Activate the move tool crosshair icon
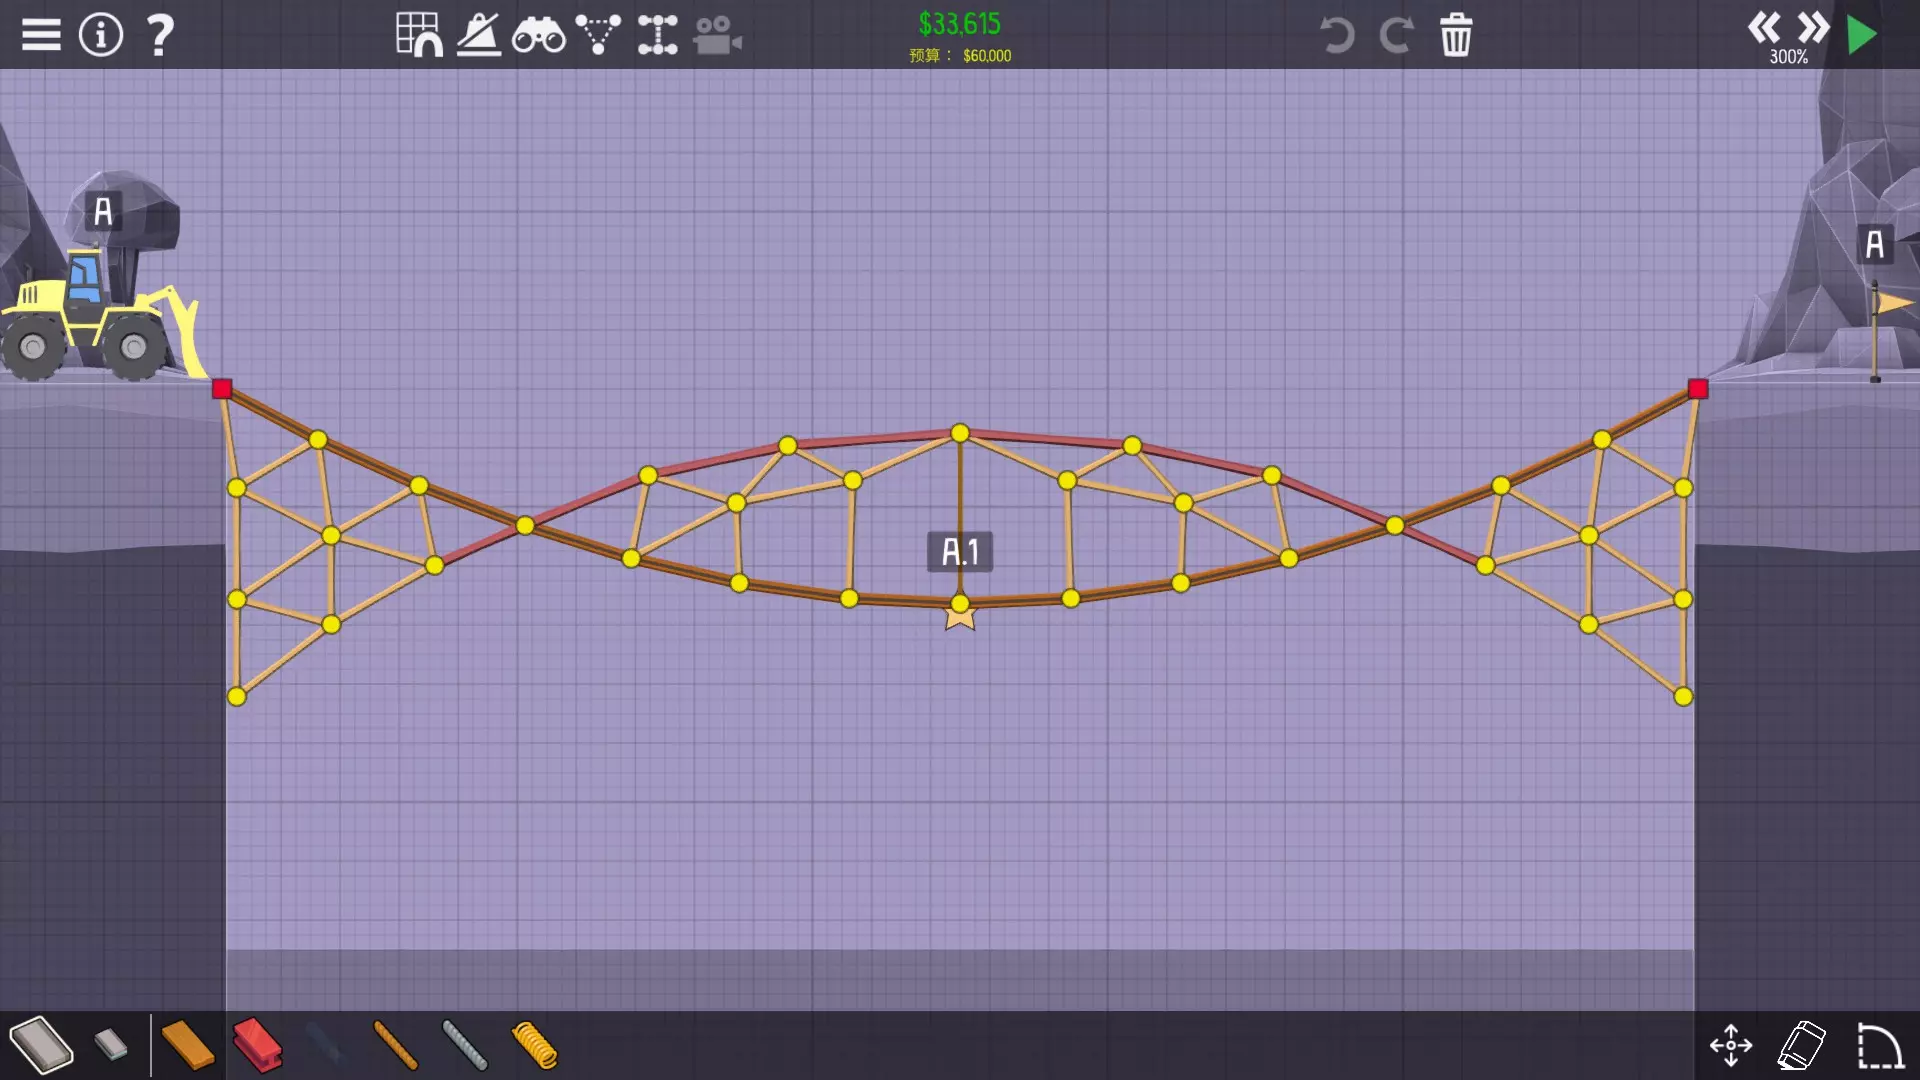1920x1080 pixels. pos(1731,1045)
